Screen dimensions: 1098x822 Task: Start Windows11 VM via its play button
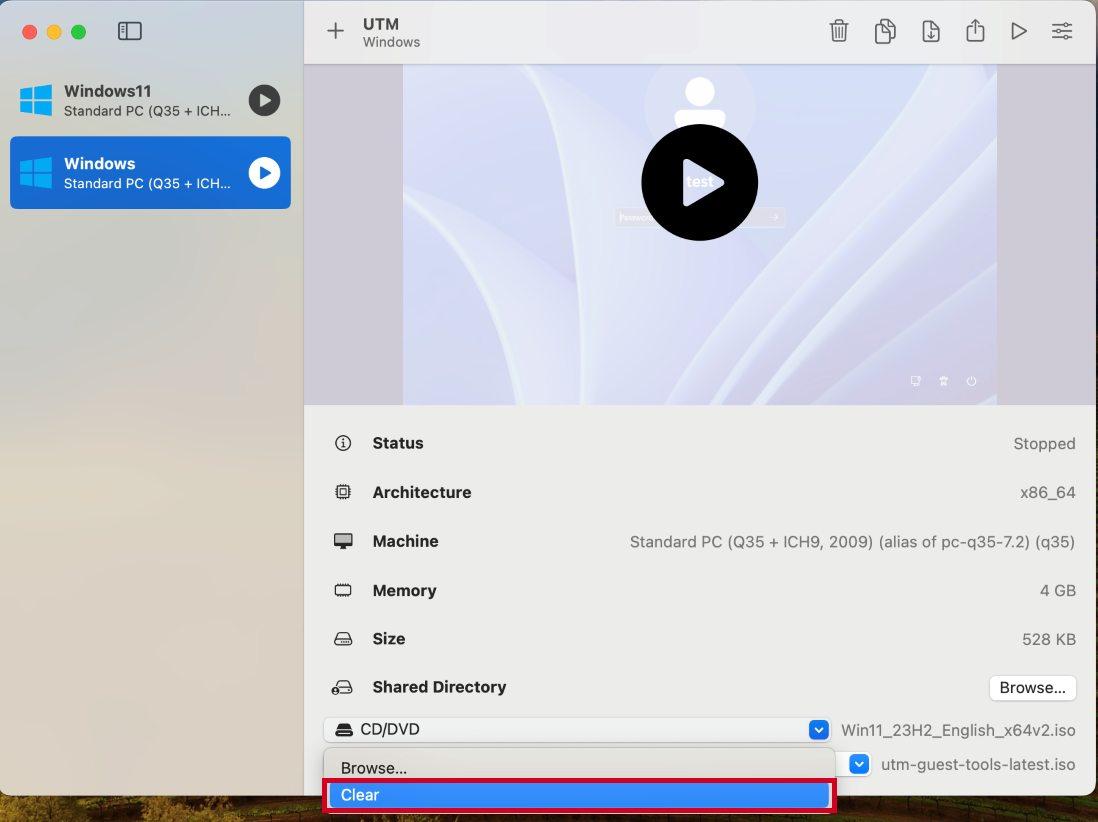tap(264, 101)
